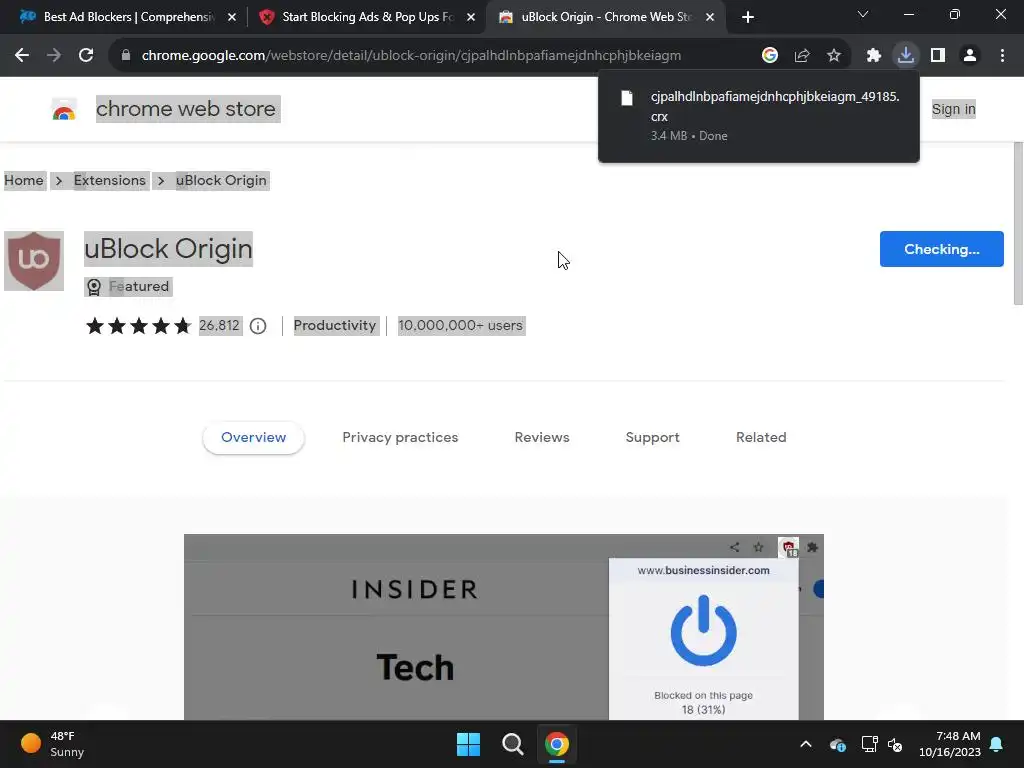Screen dimensions: 1024x768
Task: Open downloaded crx file entry
Action: 759,116
